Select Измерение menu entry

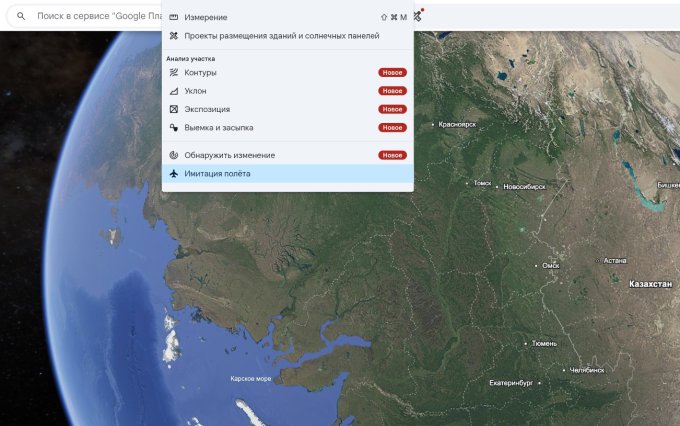(288, 17)
